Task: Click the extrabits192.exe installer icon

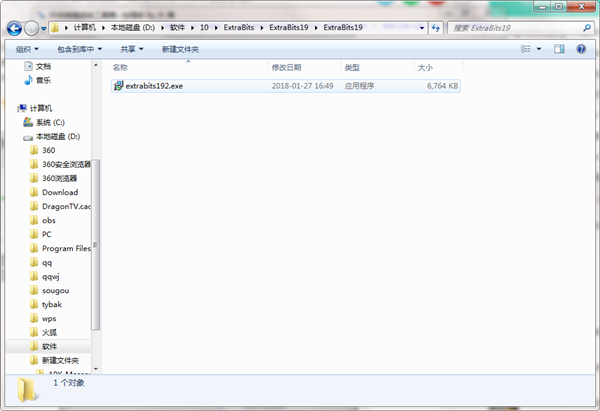Action: tap(119, 86)
